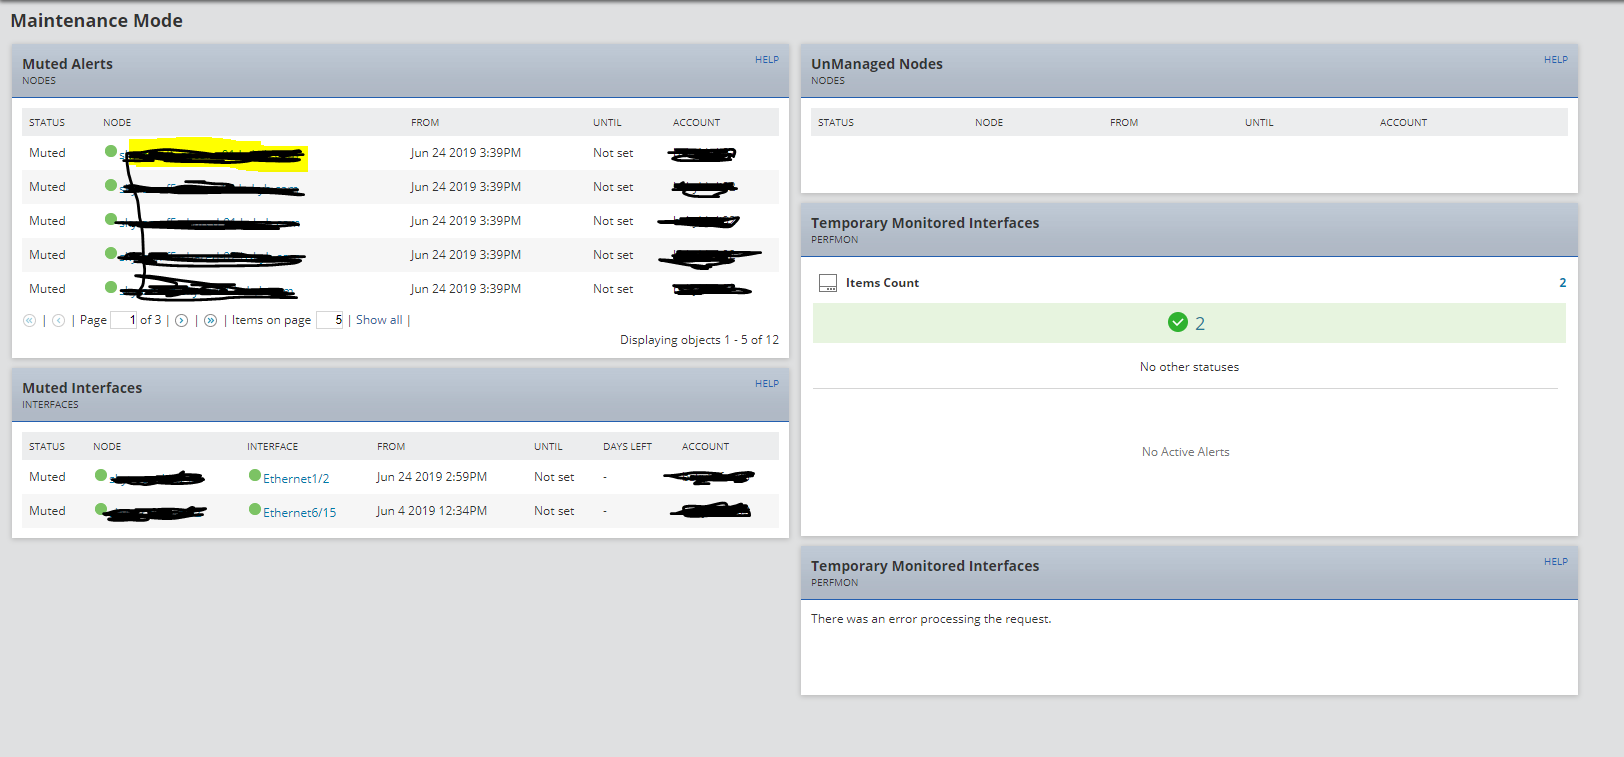This screenshot has height=757, width=1624.
Task: Click INTERFACE column header in Muted Interfaces
Action: 273,447
